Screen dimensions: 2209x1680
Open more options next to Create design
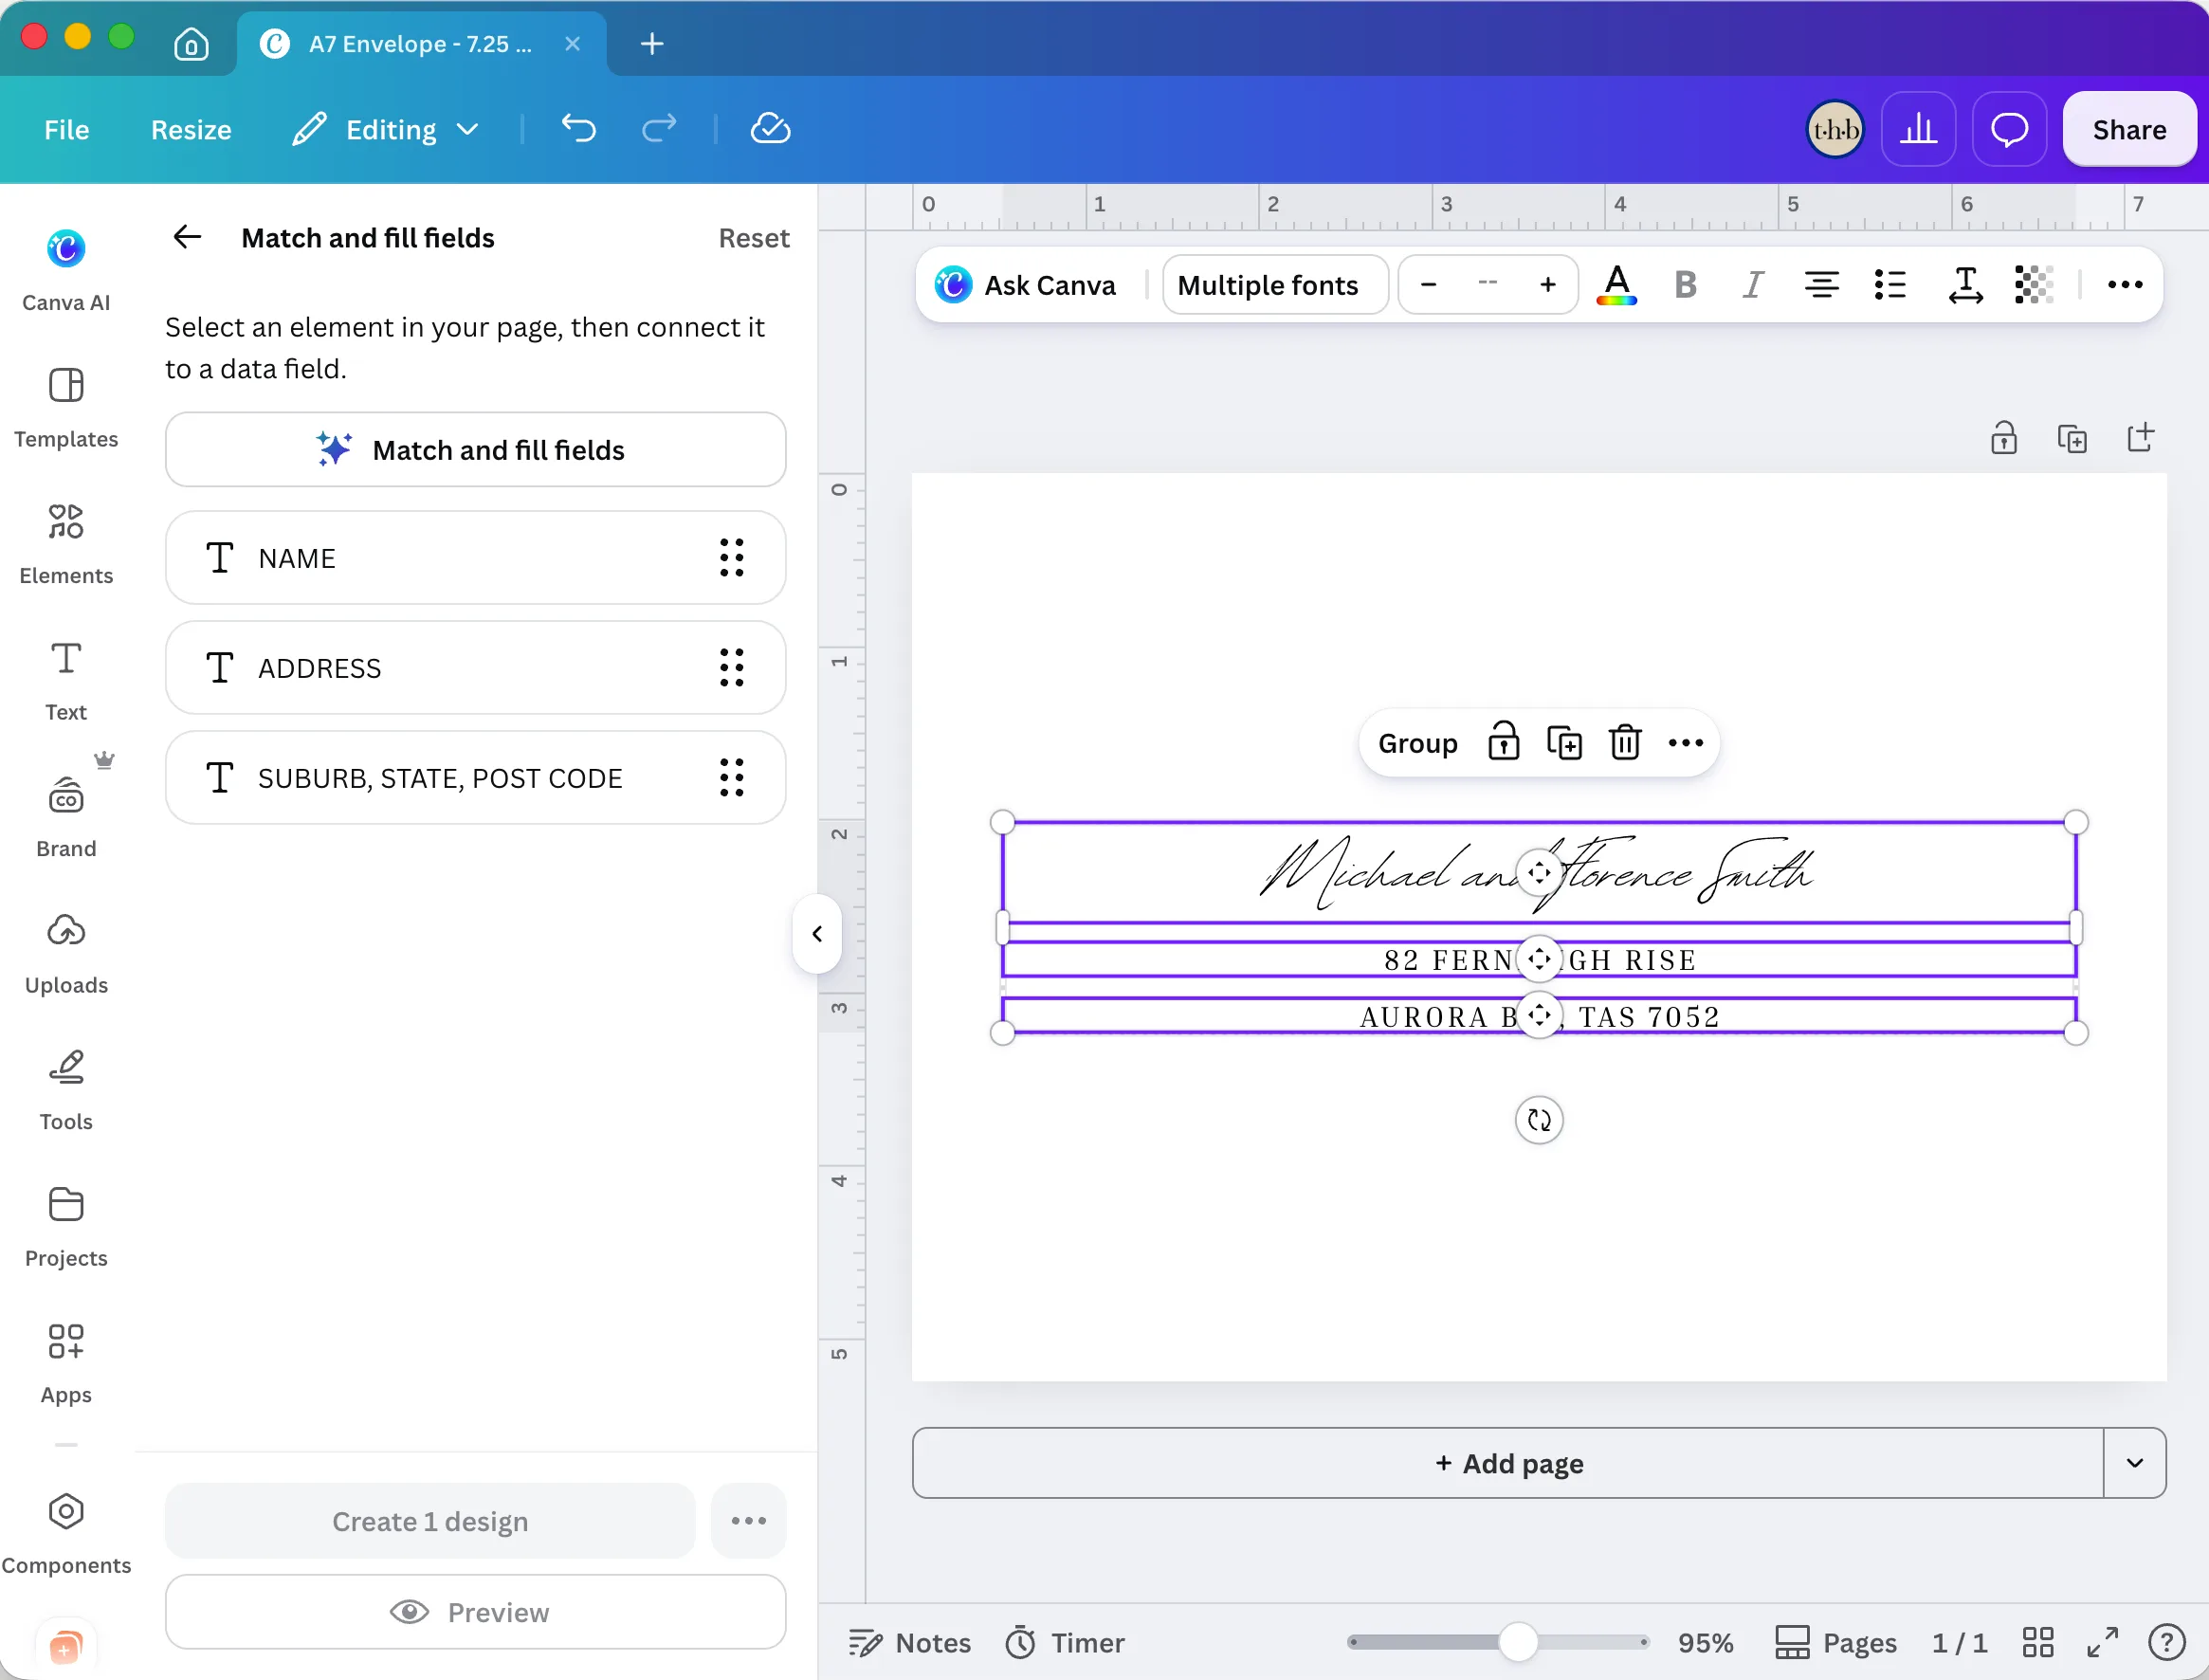748,1521
